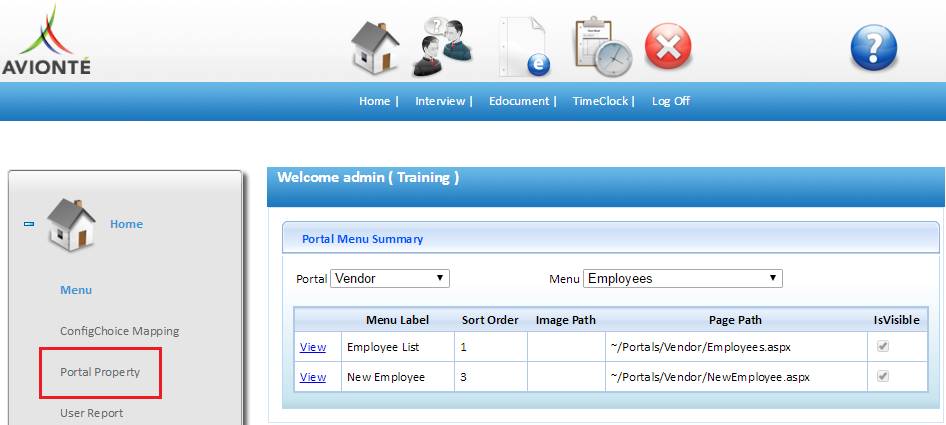This screenshot has height=425, width=946.
Task: Click the house icon in sidebar
Action: pyautogui.click(x=72, y=224)
